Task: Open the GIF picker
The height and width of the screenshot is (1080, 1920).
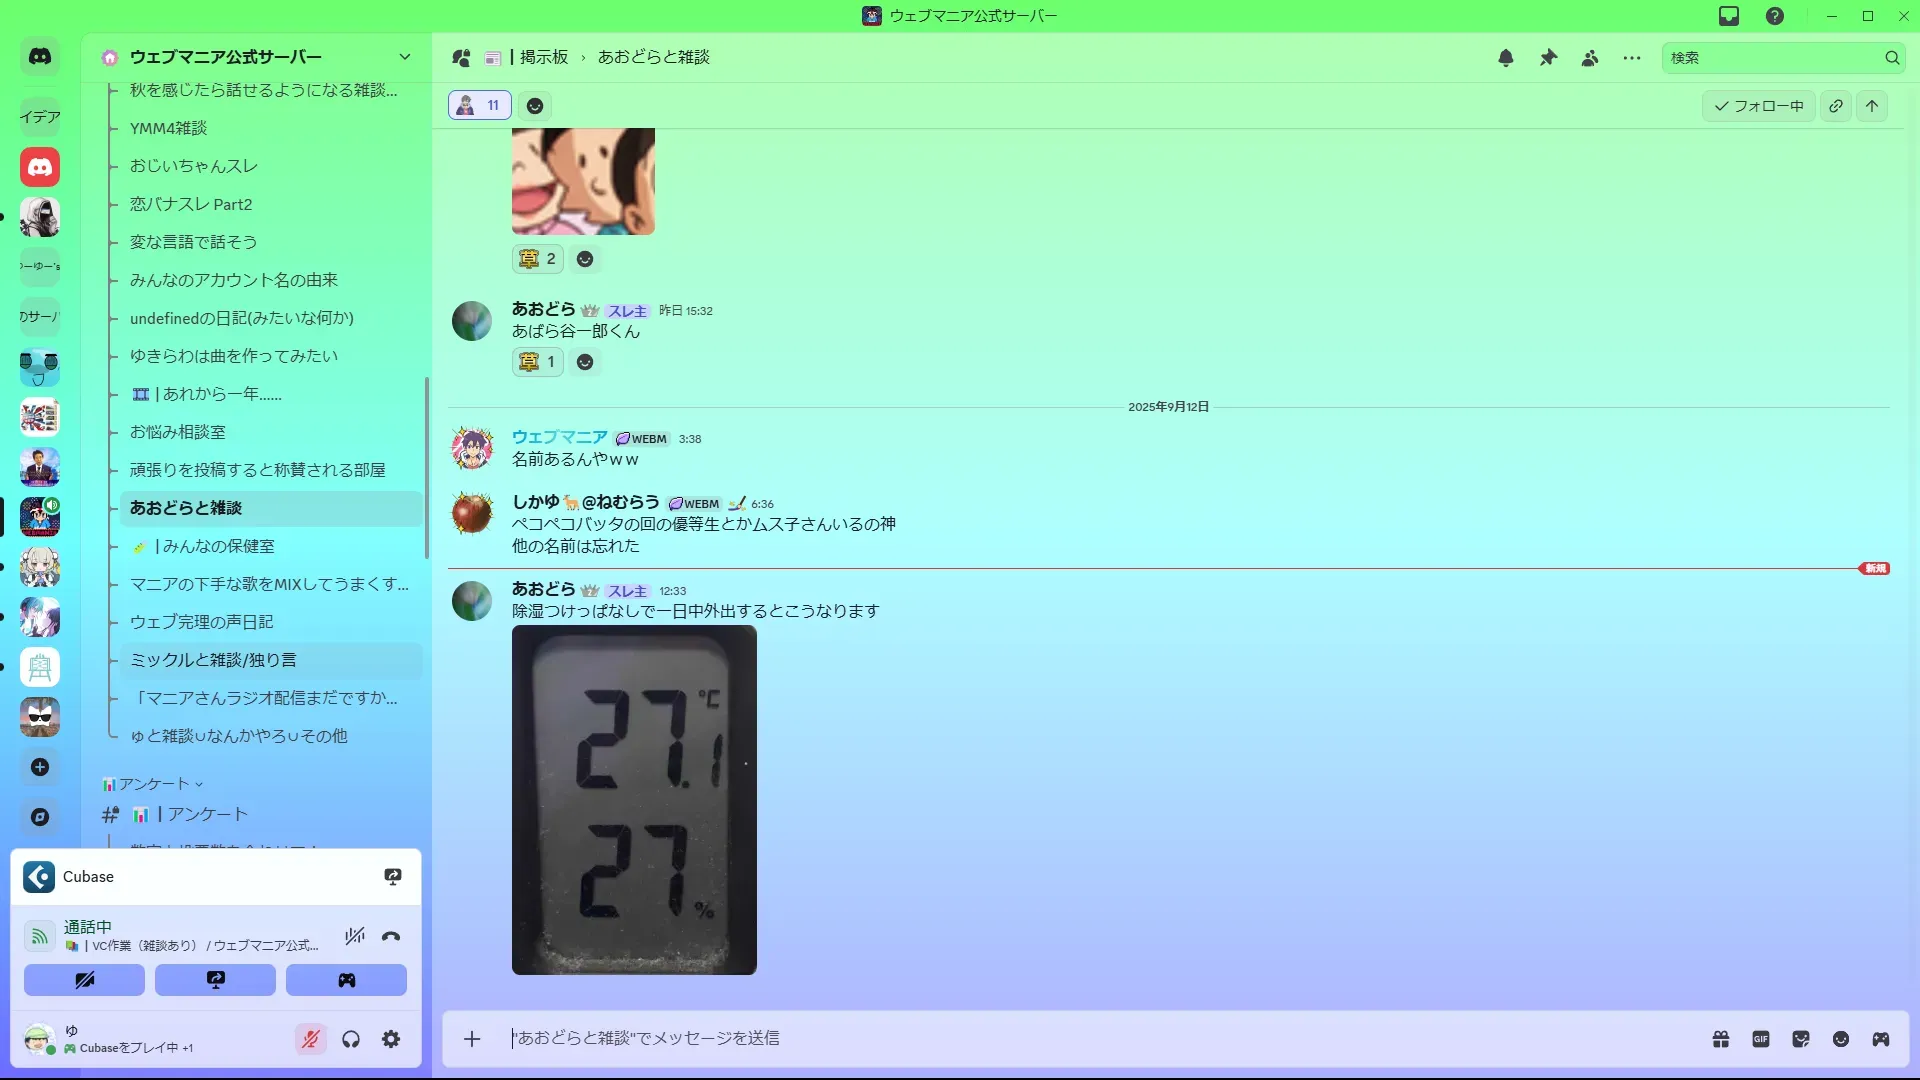Action: tap(1761, 1039)
